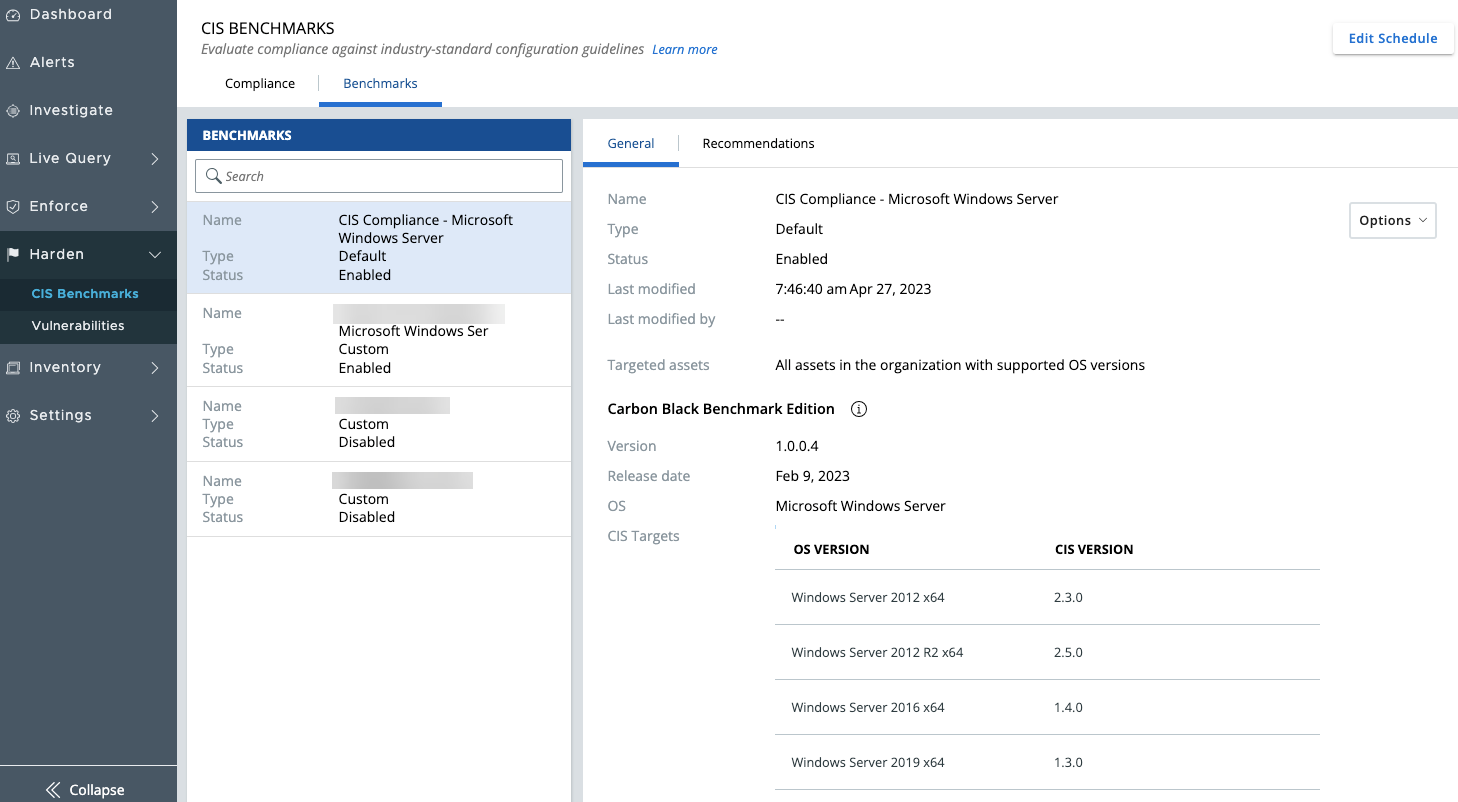The image size is (1458, 802).
Task: Click the CIS BENCHMARKS page title
Action: [268, 28]
